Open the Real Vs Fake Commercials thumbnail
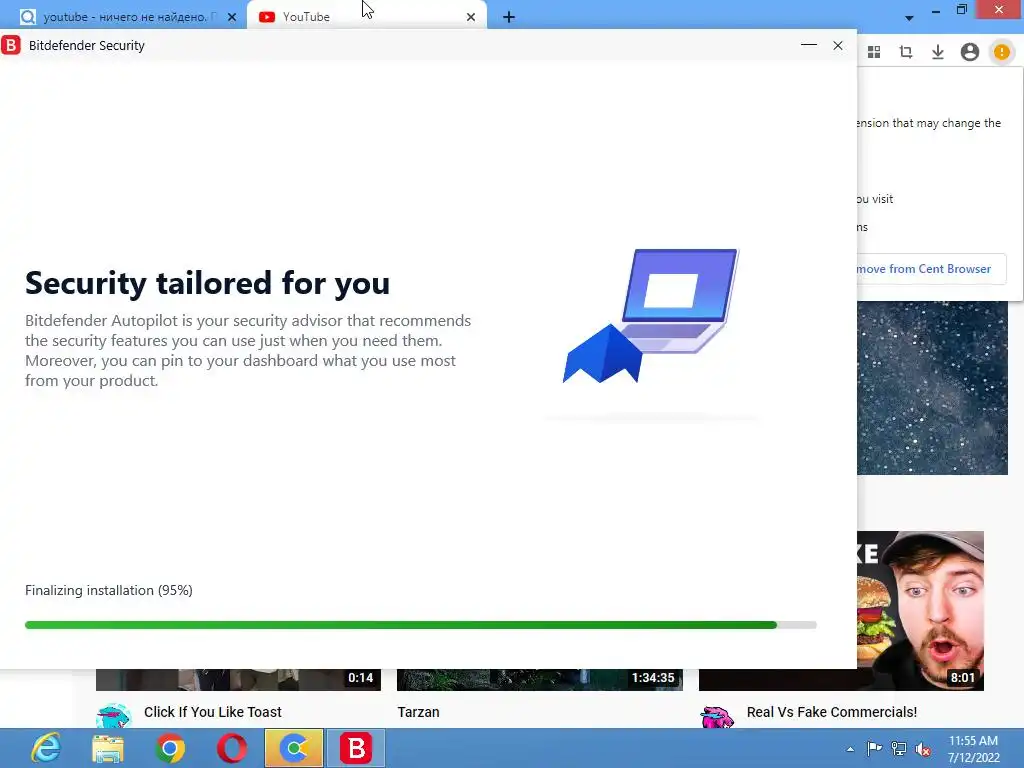The height and width of the screenshot is (768, 1024). pyautogui.click(x=920, y=611)
